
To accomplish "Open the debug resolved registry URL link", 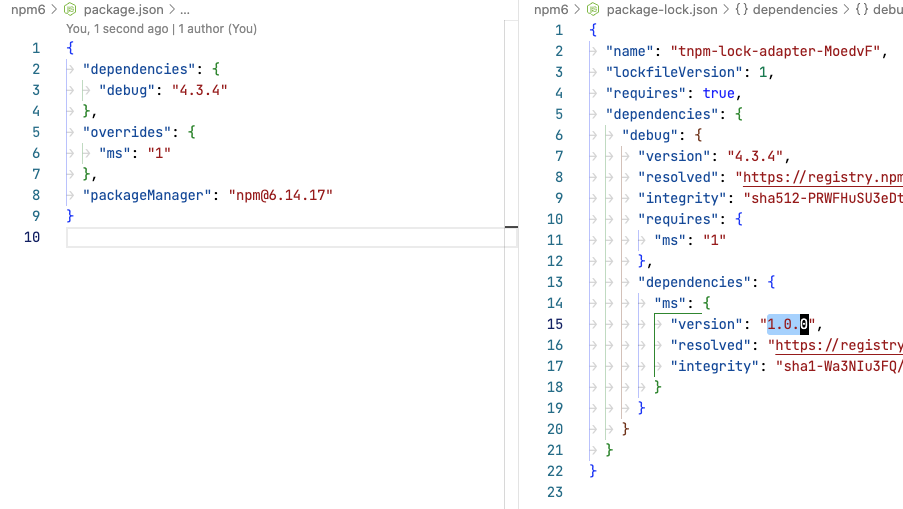I will [819, 177].
